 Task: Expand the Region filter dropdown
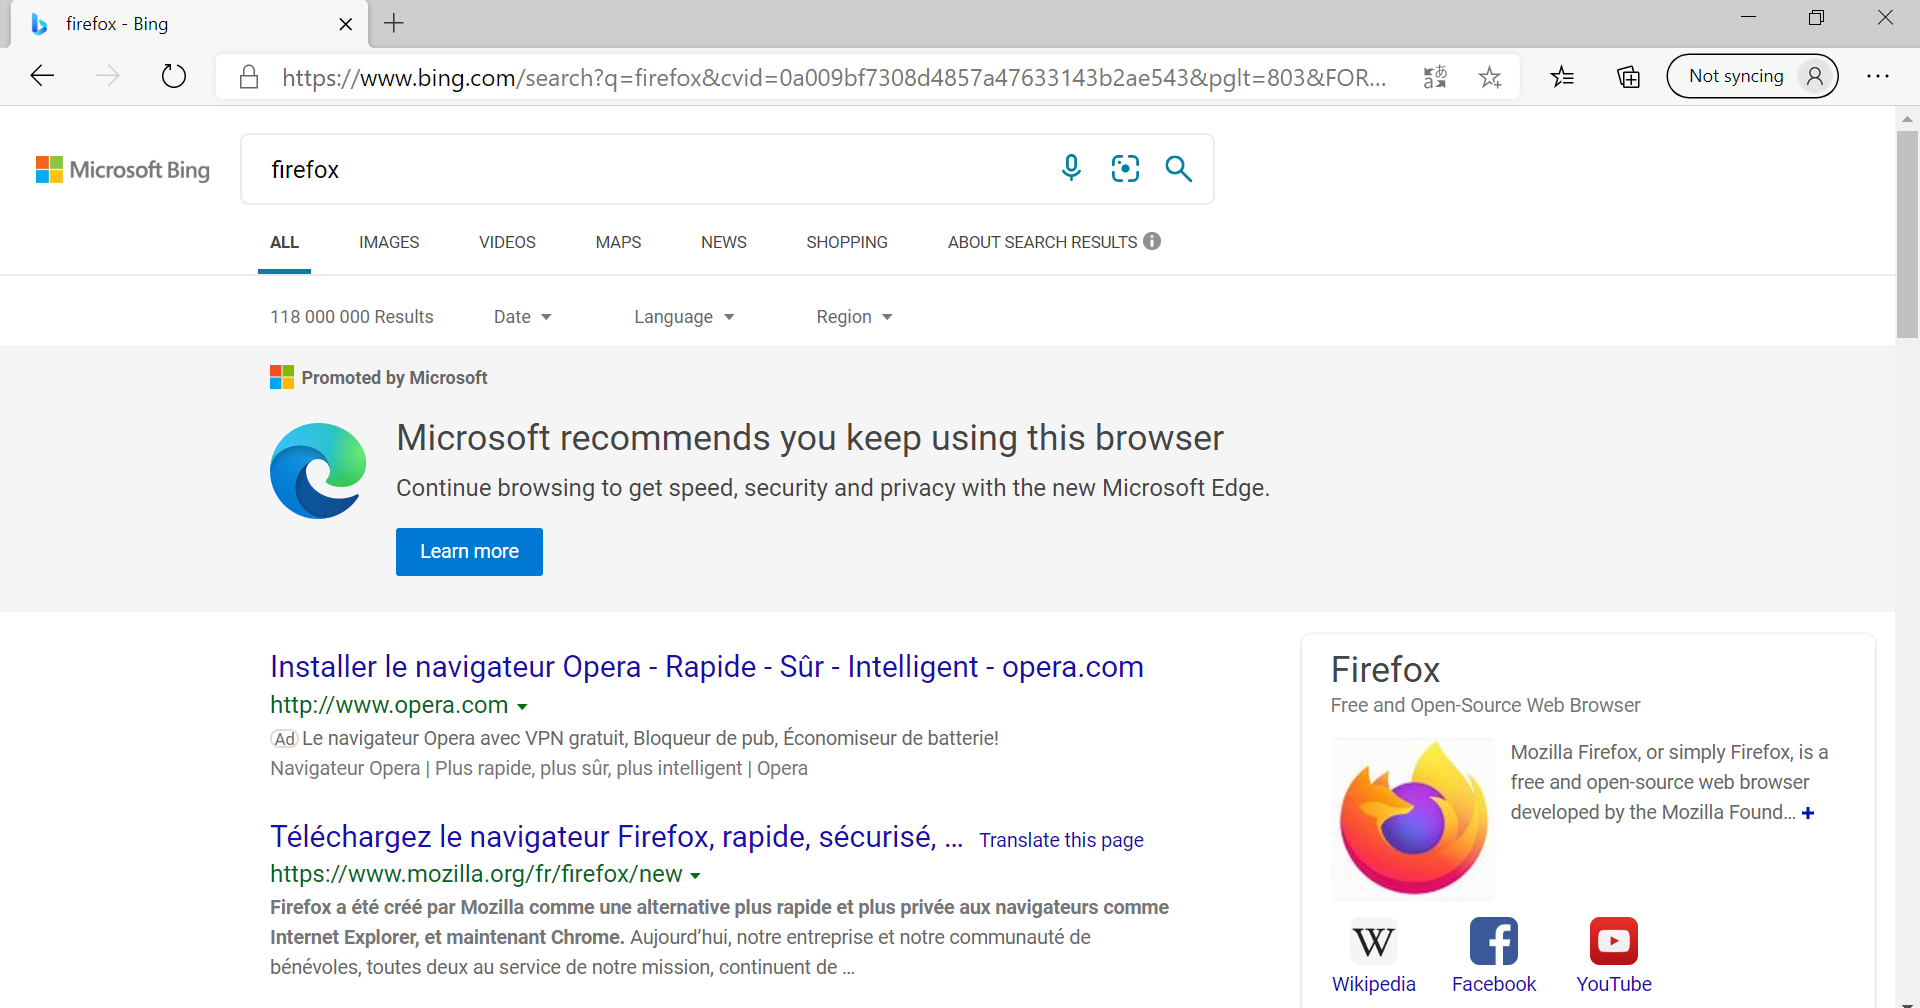click(854, 317)
